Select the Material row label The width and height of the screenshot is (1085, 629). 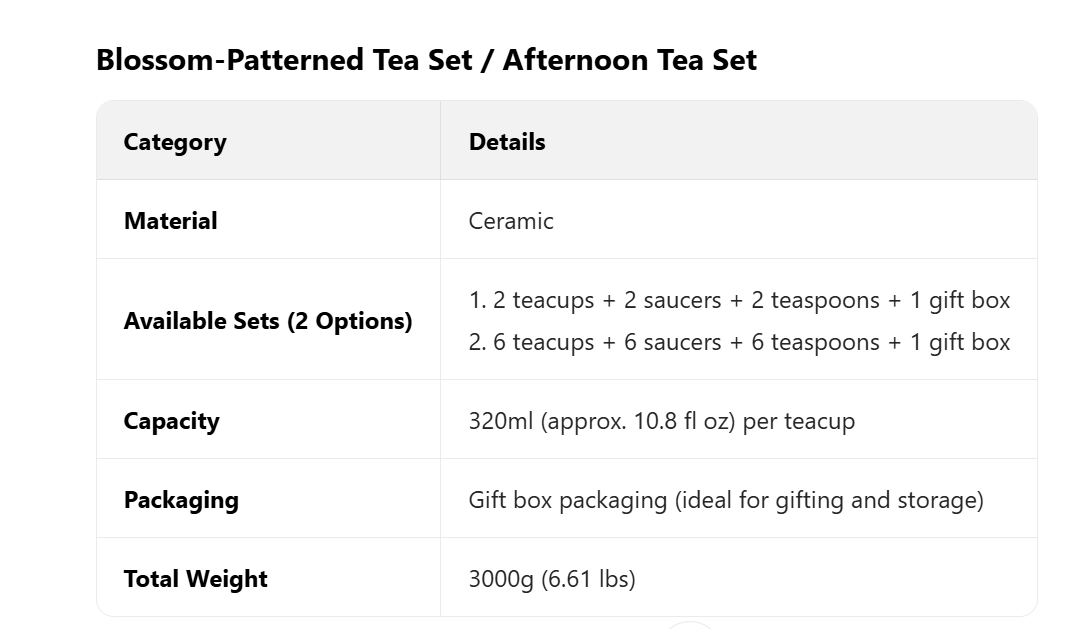point(170,221)
